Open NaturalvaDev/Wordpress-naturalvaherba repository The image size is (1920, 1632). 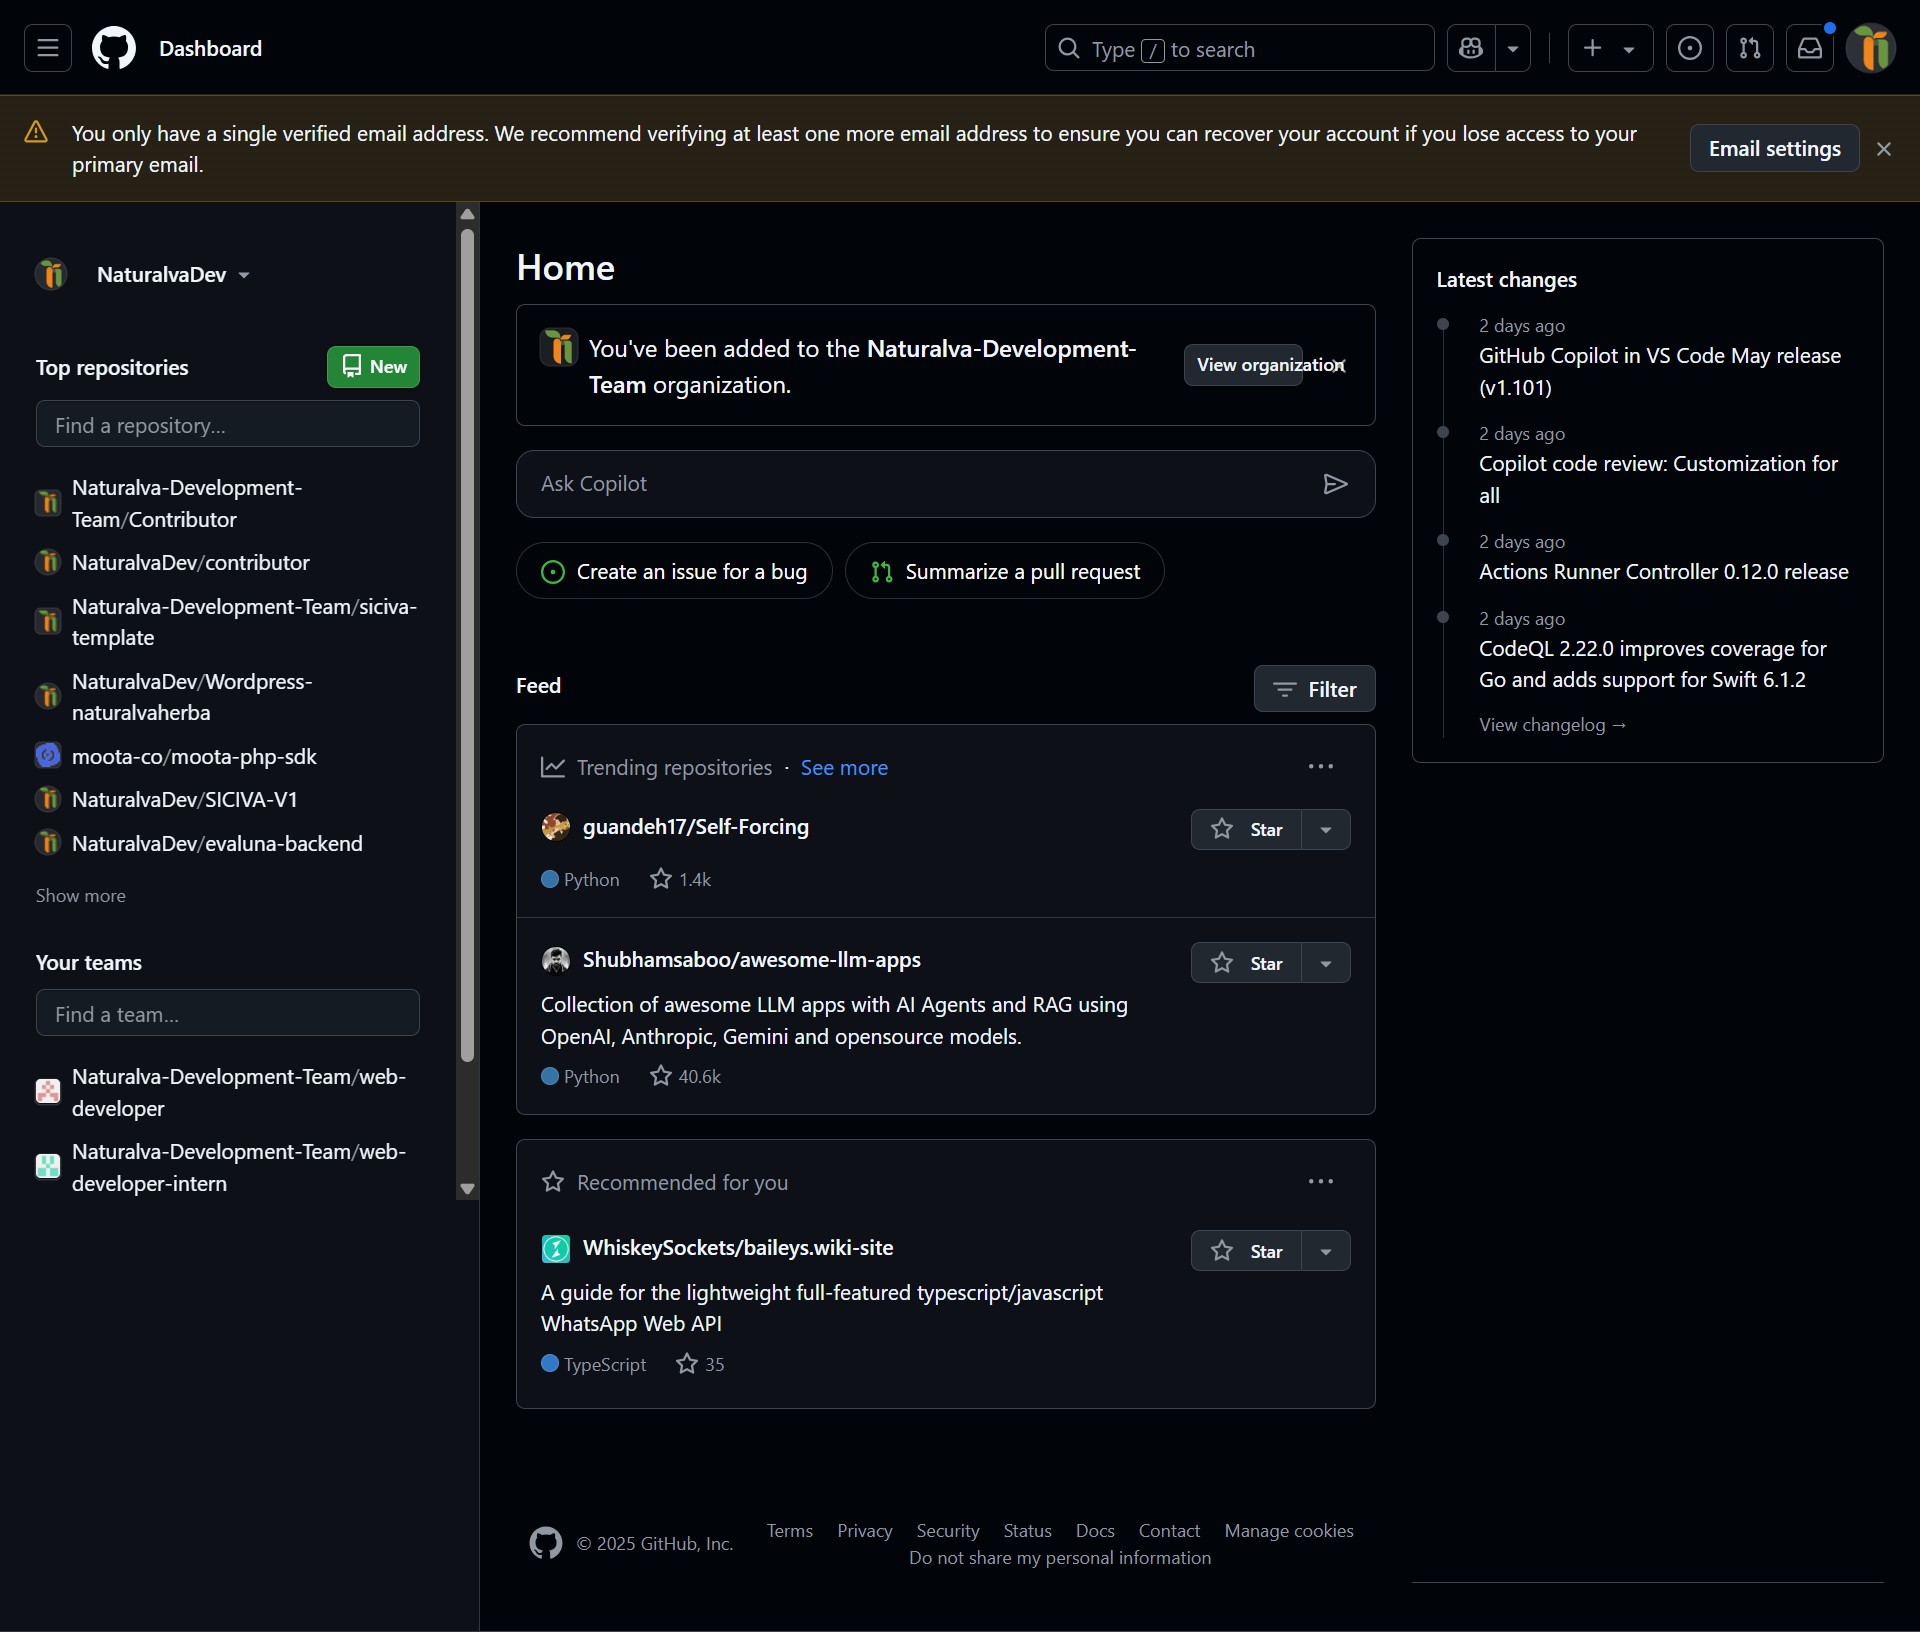(192, 697)
